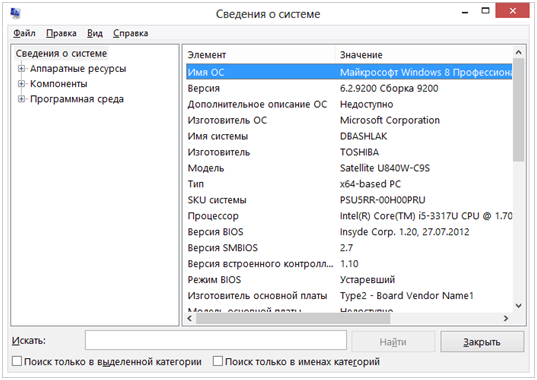537x380 pixels.
Task: Enable Поиск только в именах категорий checkbox
Action: (x=218, y=361)
